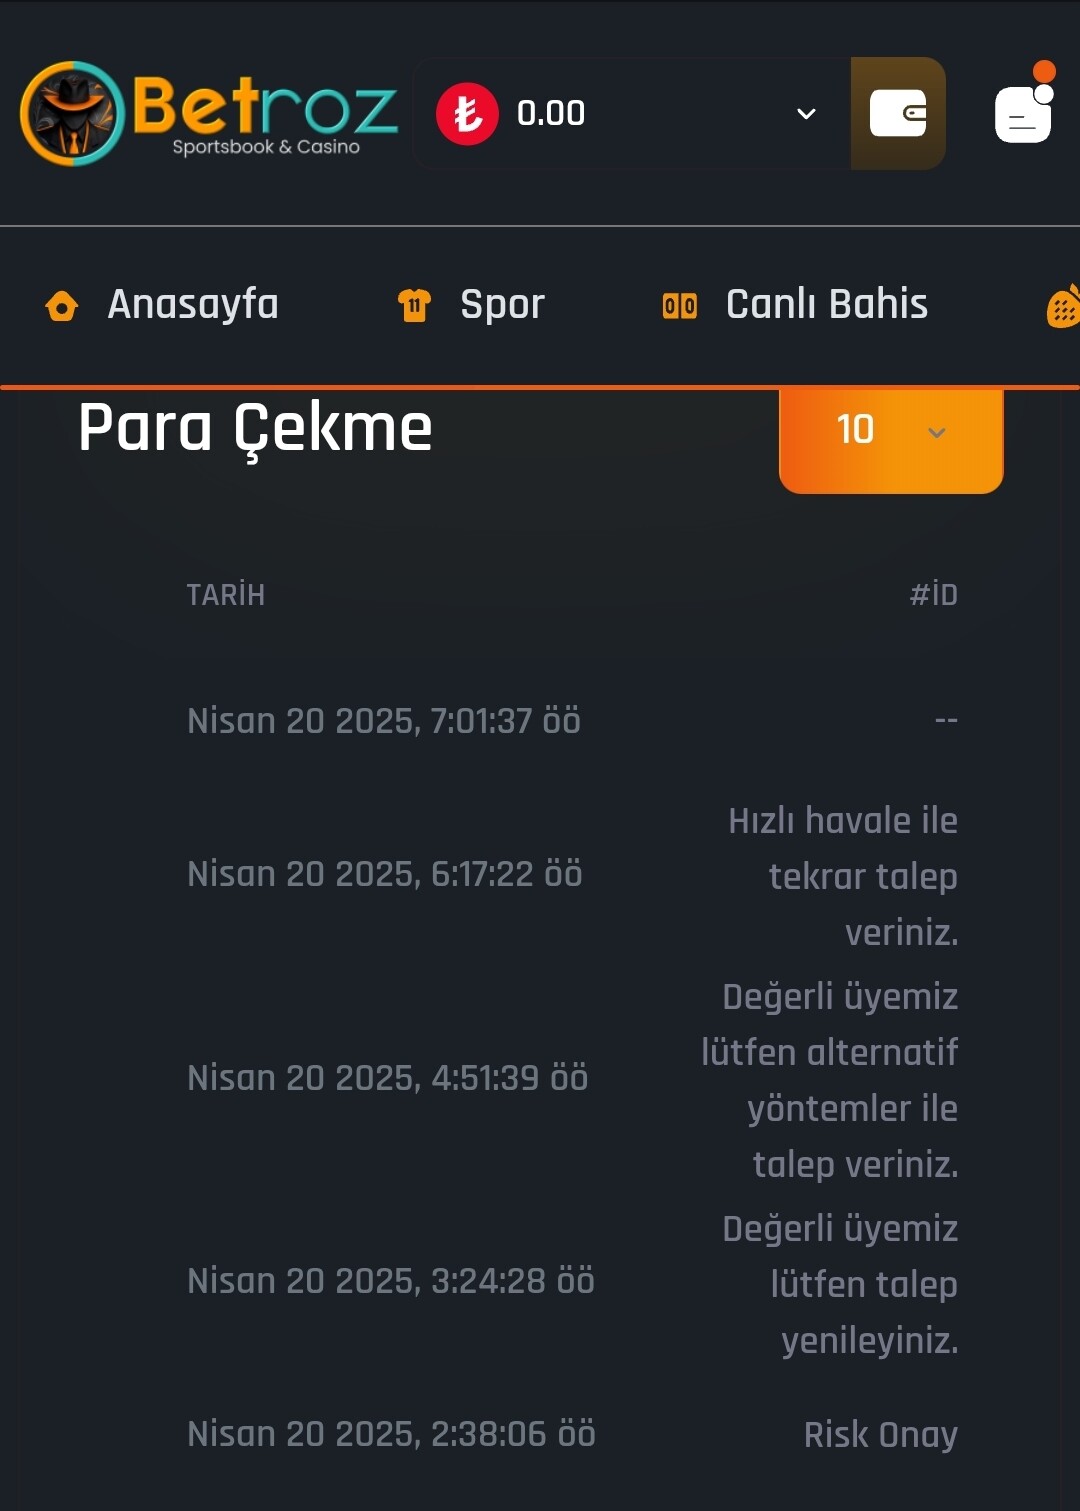The image size is (1080, 1511).
Task: Click the orange home icon
Action: click(62, 306)
